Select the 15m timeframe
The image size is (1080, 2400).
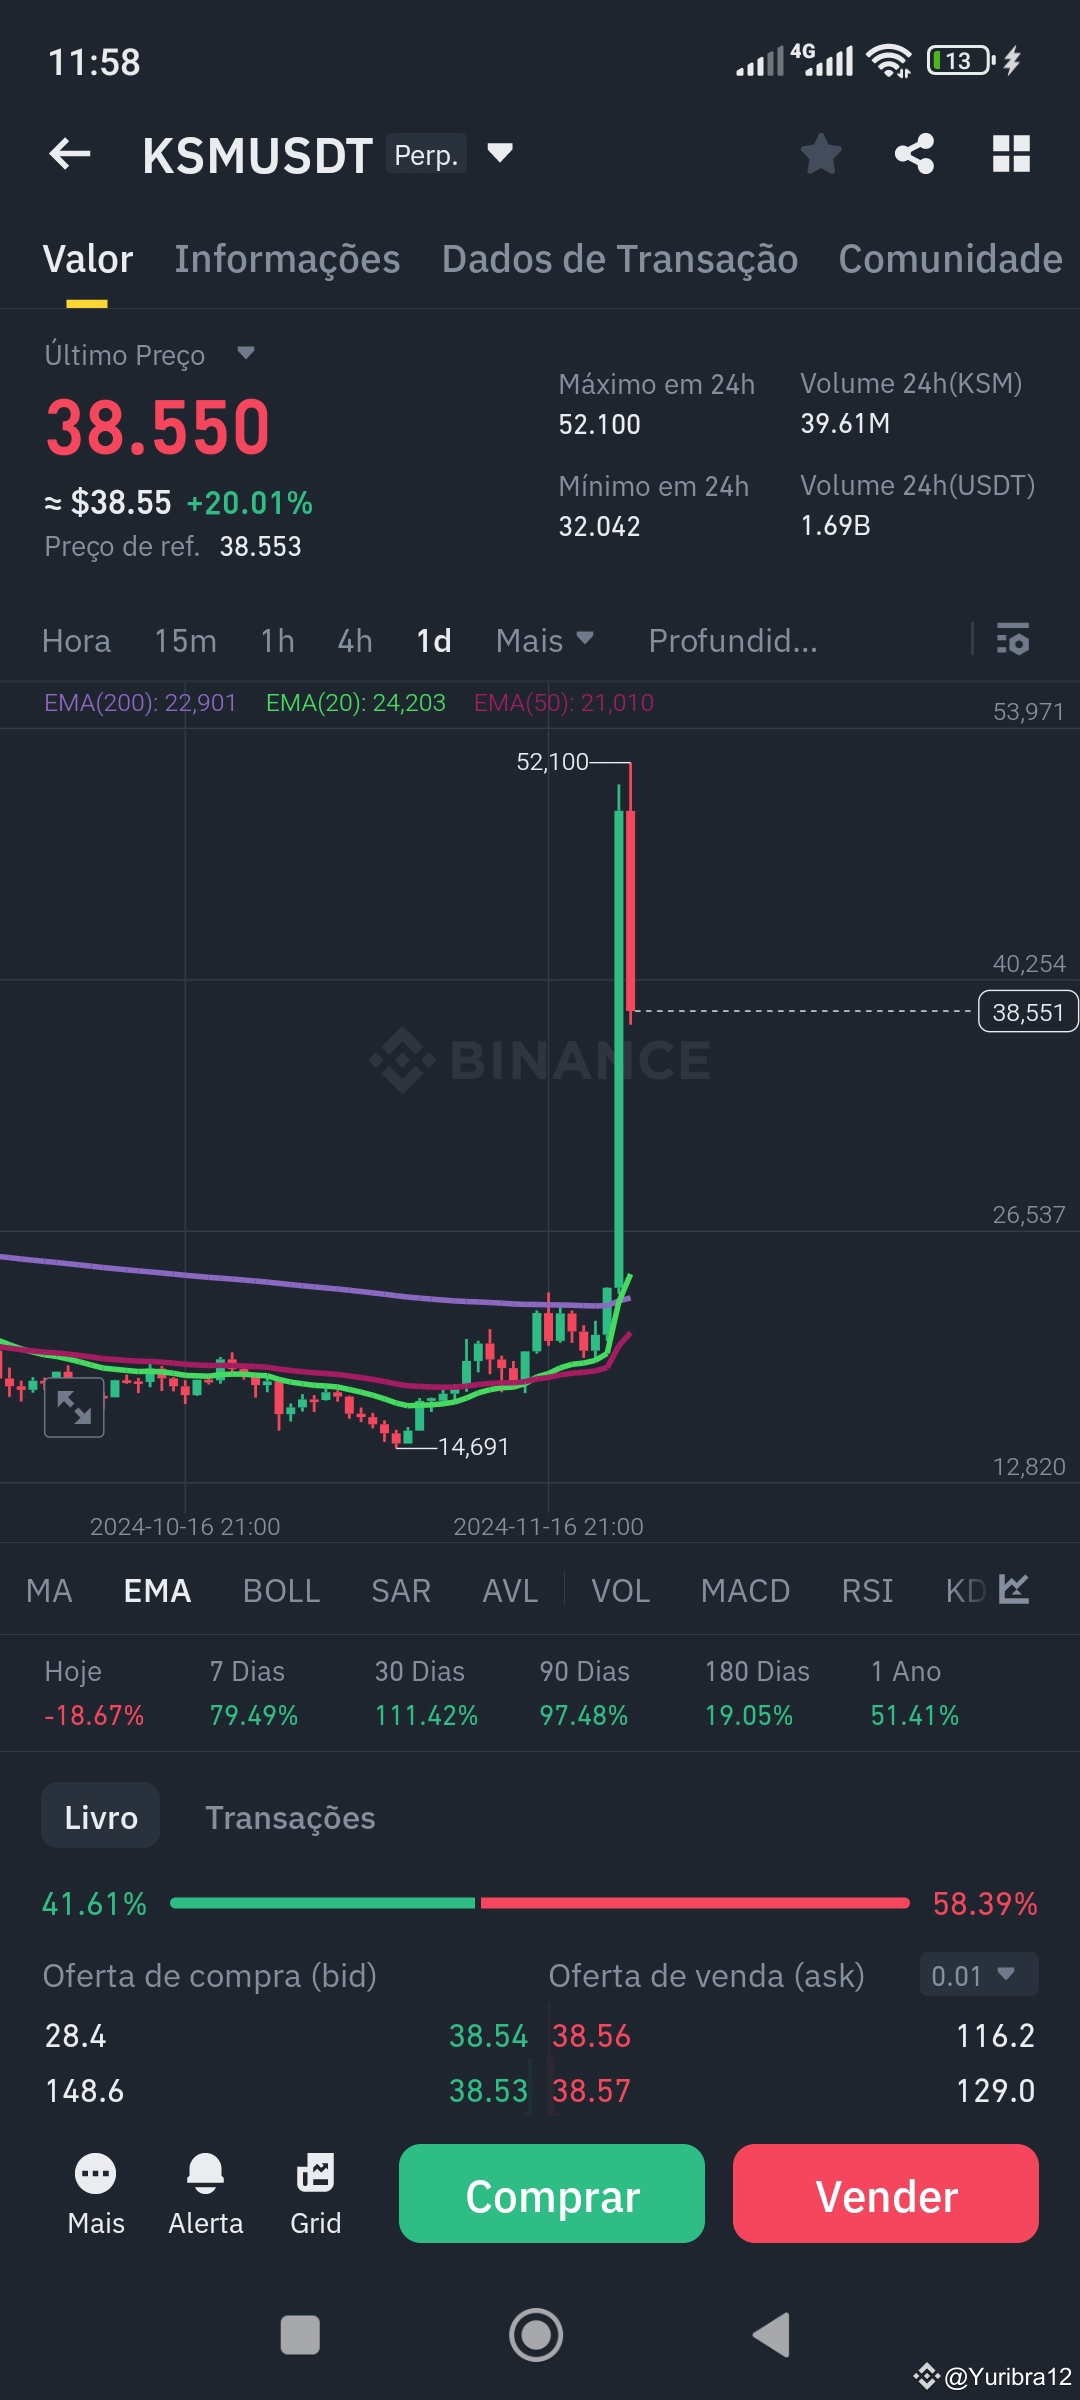pyautogui.click(x=185, y=640)
